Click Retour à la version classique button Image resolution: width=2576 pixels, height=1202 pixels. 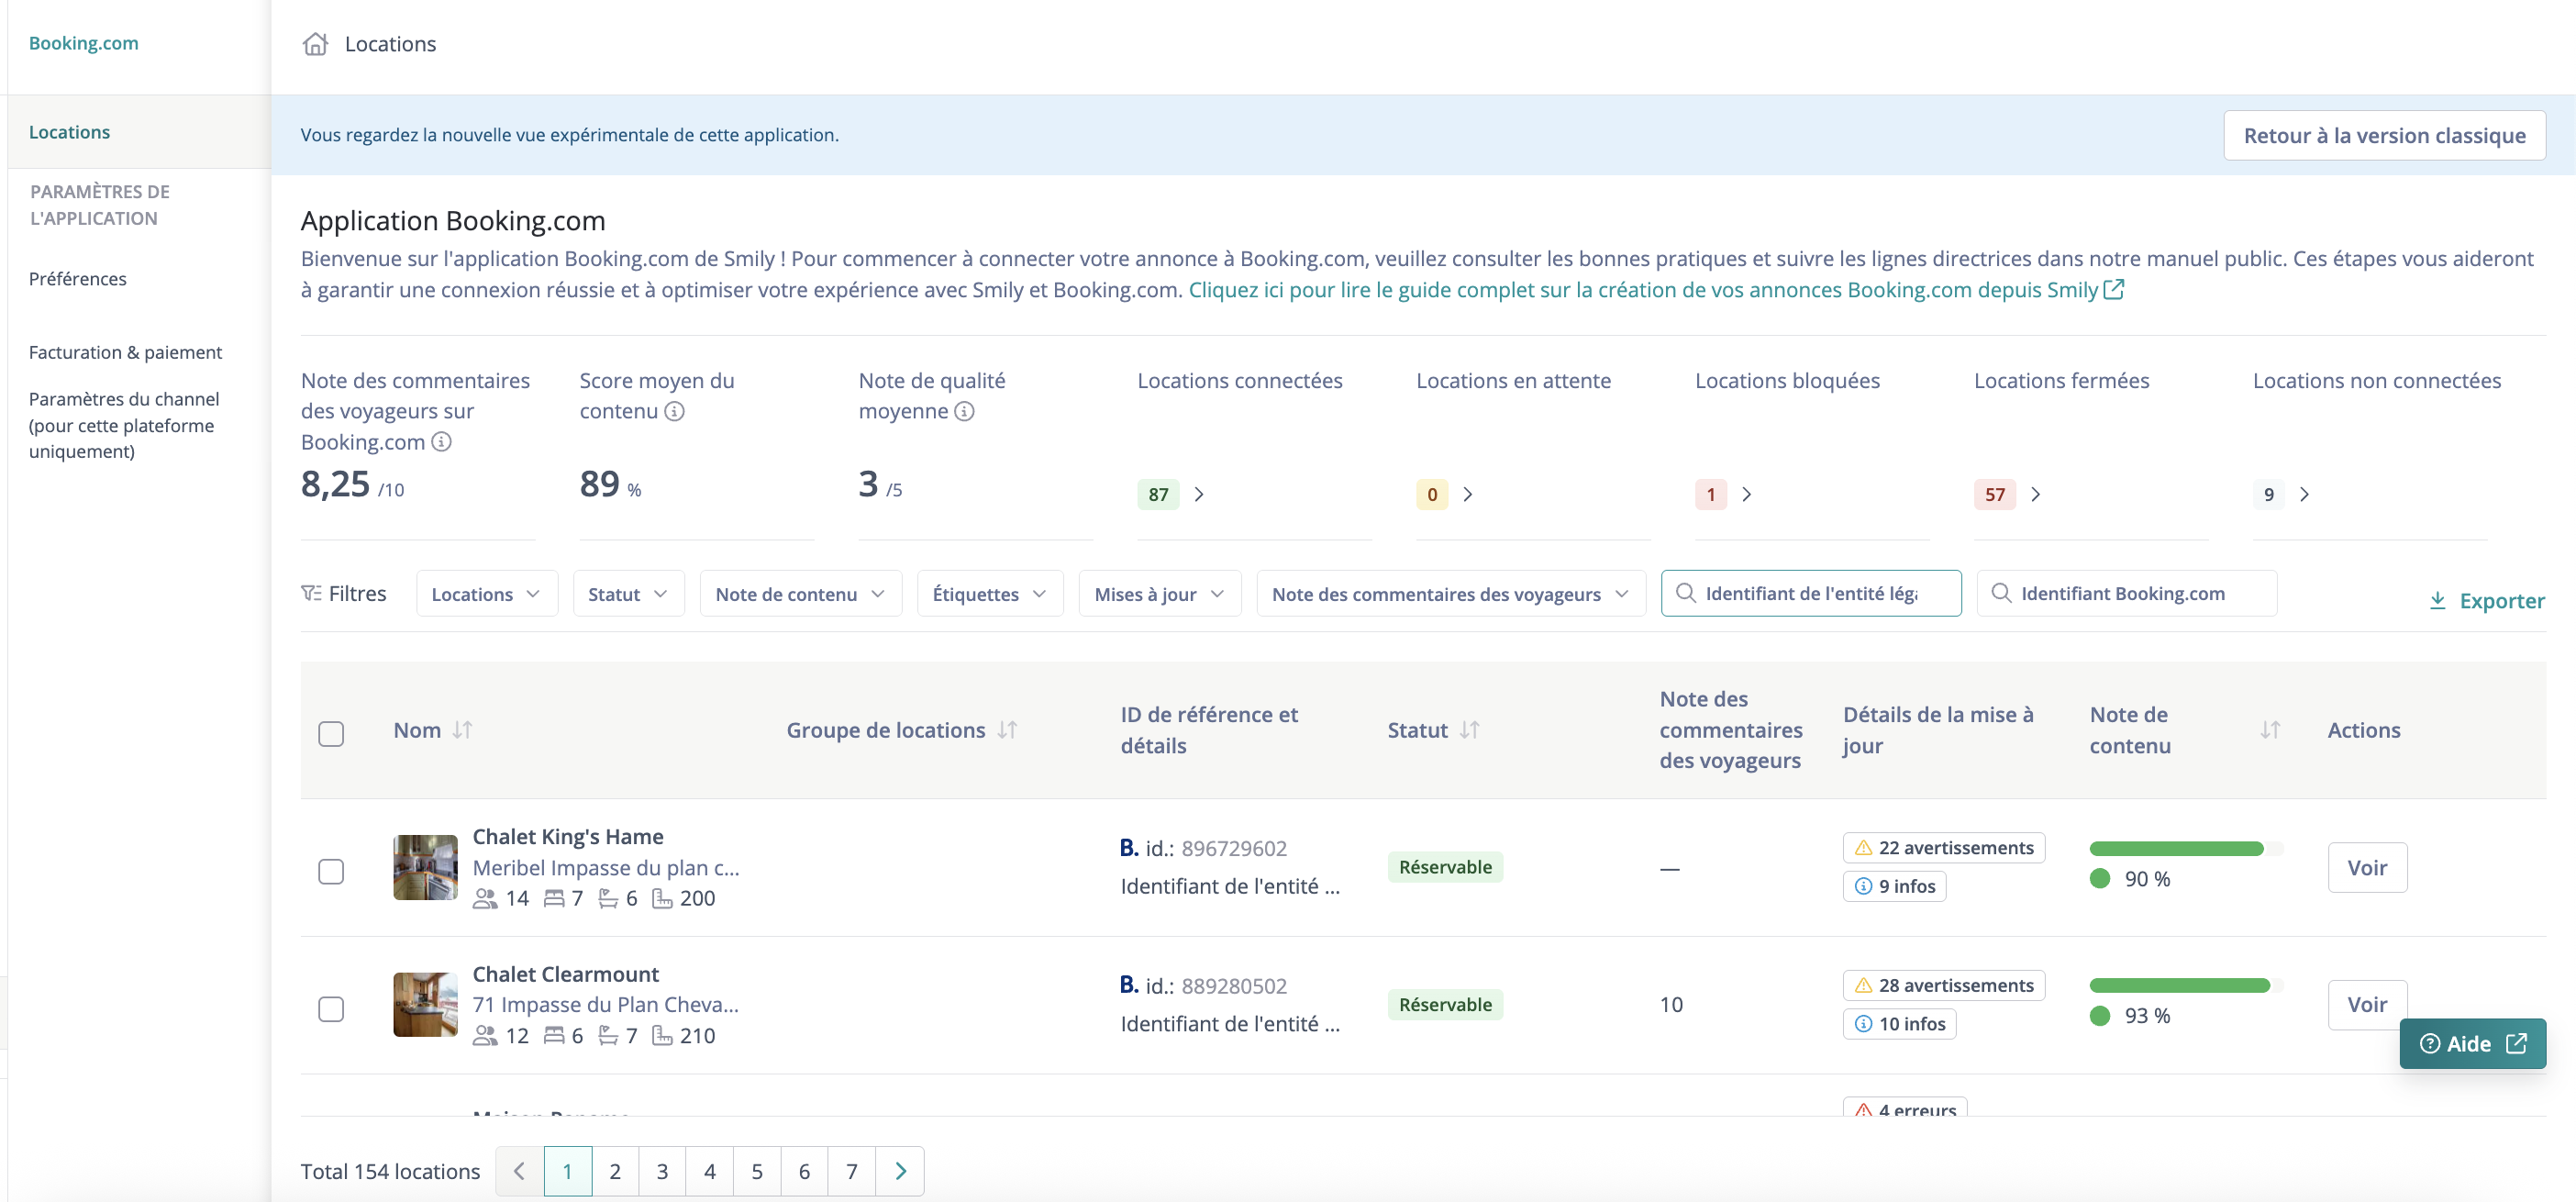pos(2384,135)
